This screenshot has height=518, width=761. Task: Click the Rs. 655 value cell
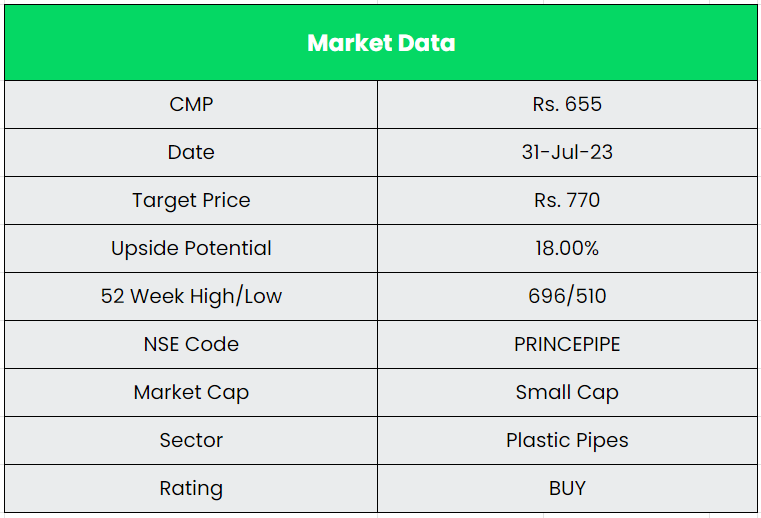pyautogui.click(x=567, y=104)
